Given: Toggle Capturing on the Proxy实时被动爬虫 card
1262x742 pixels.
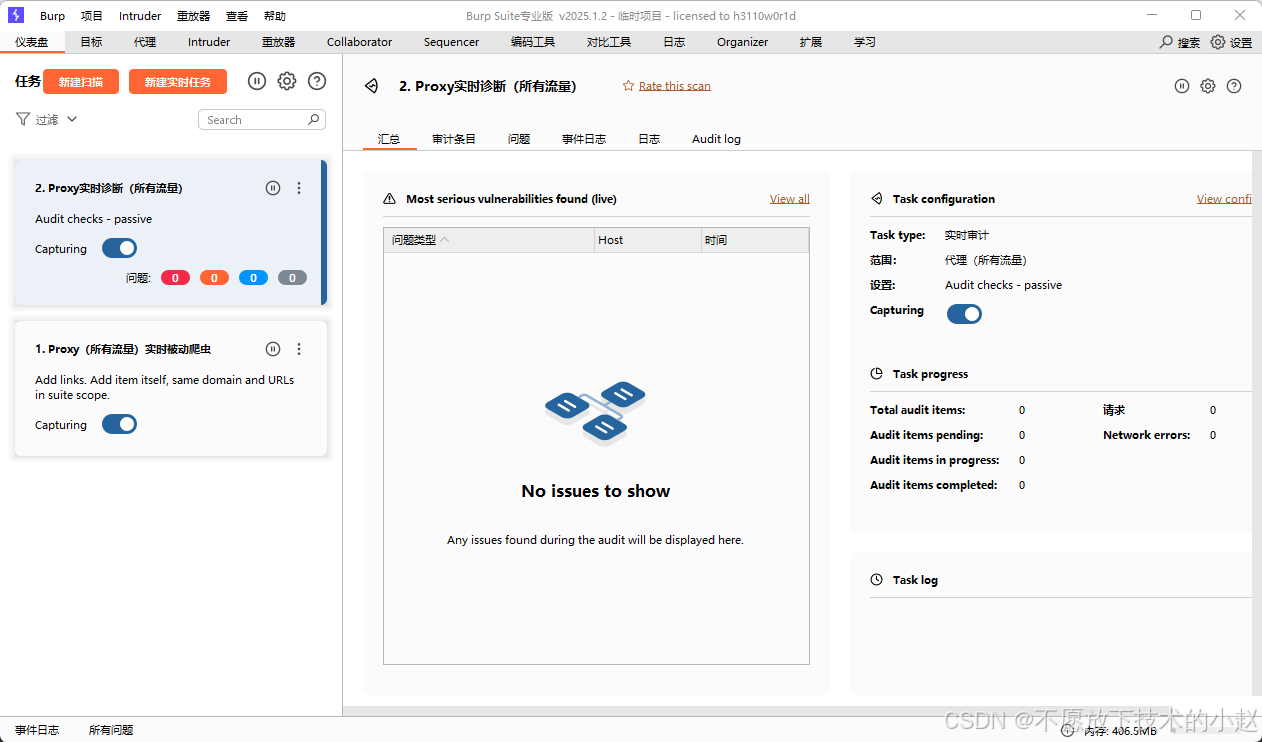Looking at the screenshot, I should pos(119,424).
